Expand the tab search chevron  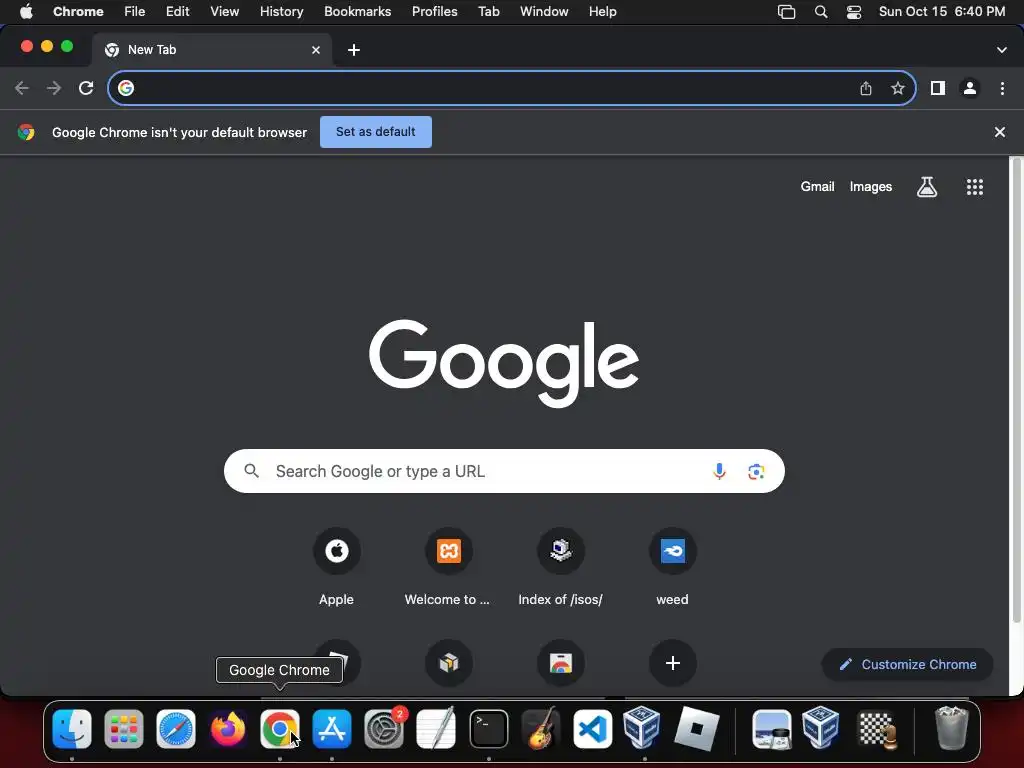1002,50
